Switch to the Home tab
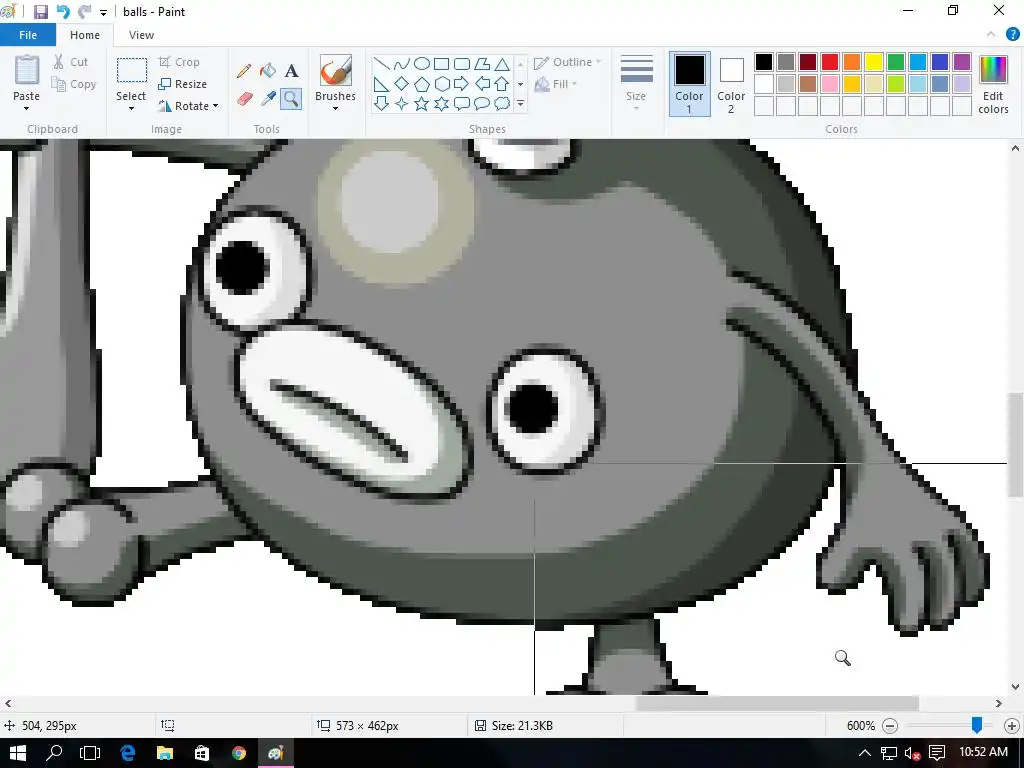Viewport: 1024px width, 768px height. click(x=85, y=35)
